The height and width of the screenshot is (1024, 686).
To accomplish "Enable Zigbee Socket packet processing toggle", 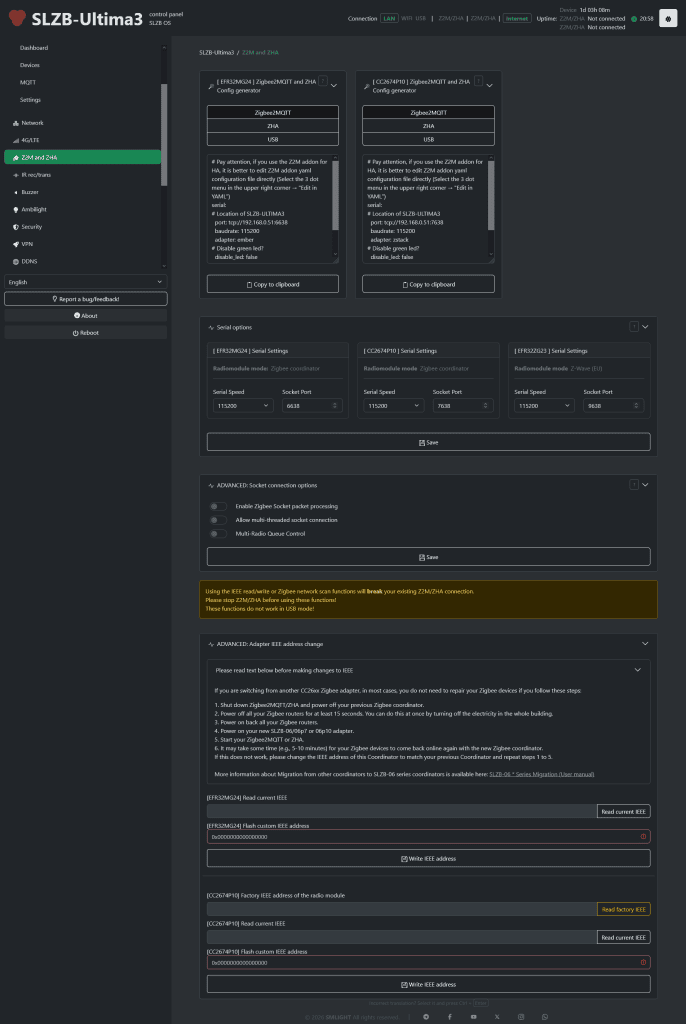I will [218, 507].
